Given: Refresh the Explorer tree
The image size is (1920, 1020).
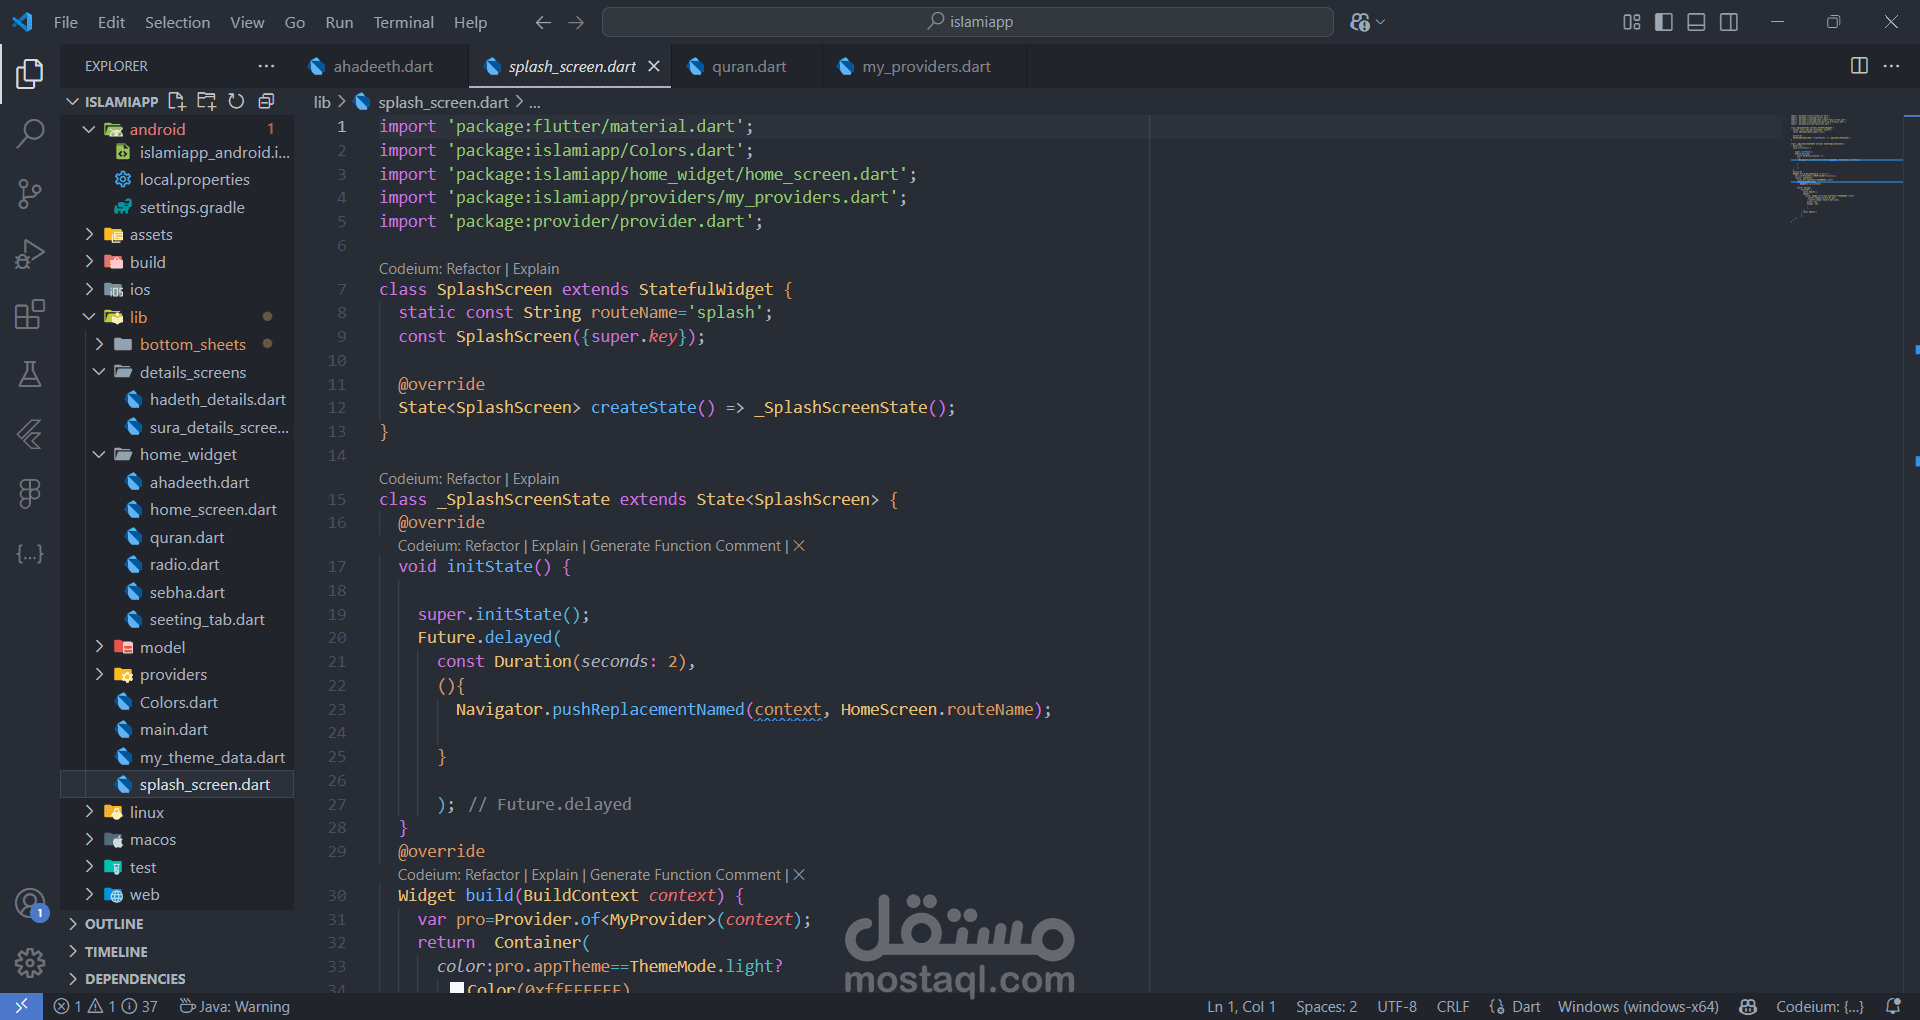Looking at the screenshot, I should click(x=236, y=101).
